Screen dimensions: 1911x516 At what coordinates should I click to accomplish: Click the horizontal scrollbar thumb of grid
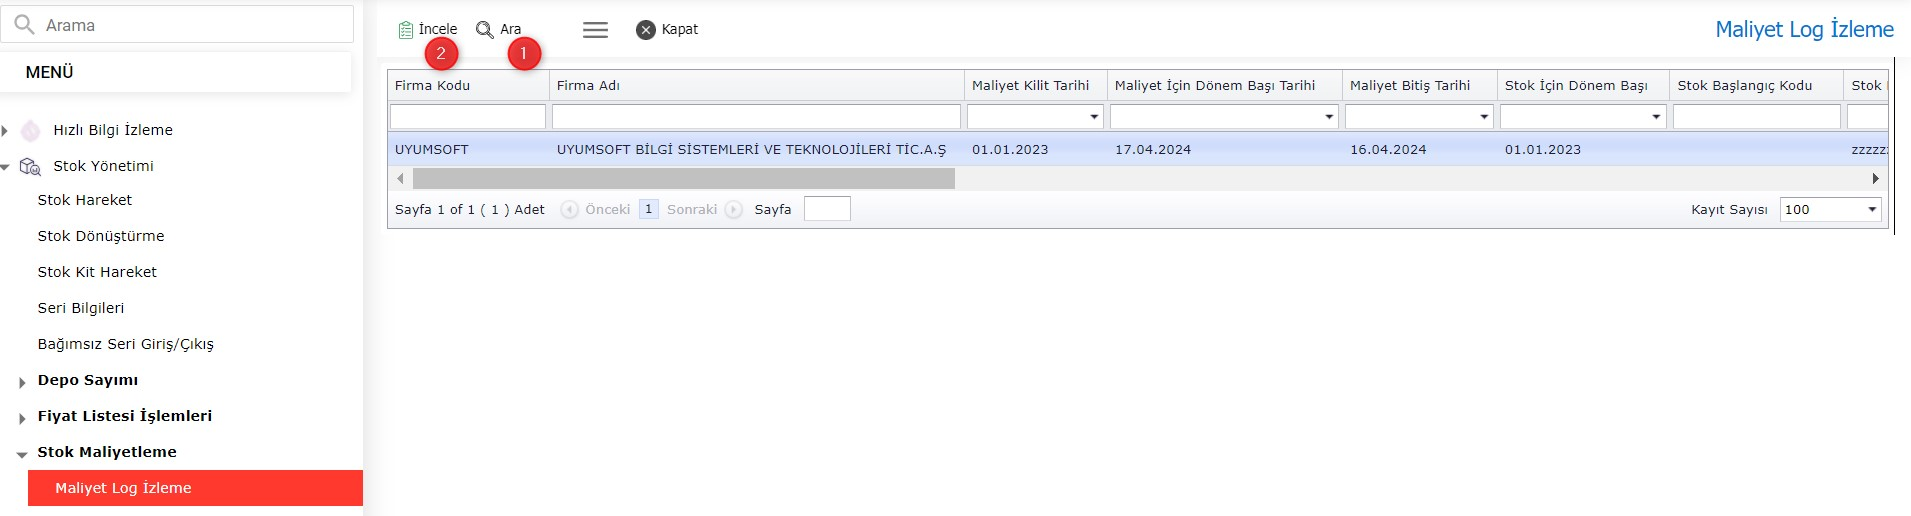(x=684, y=179)
